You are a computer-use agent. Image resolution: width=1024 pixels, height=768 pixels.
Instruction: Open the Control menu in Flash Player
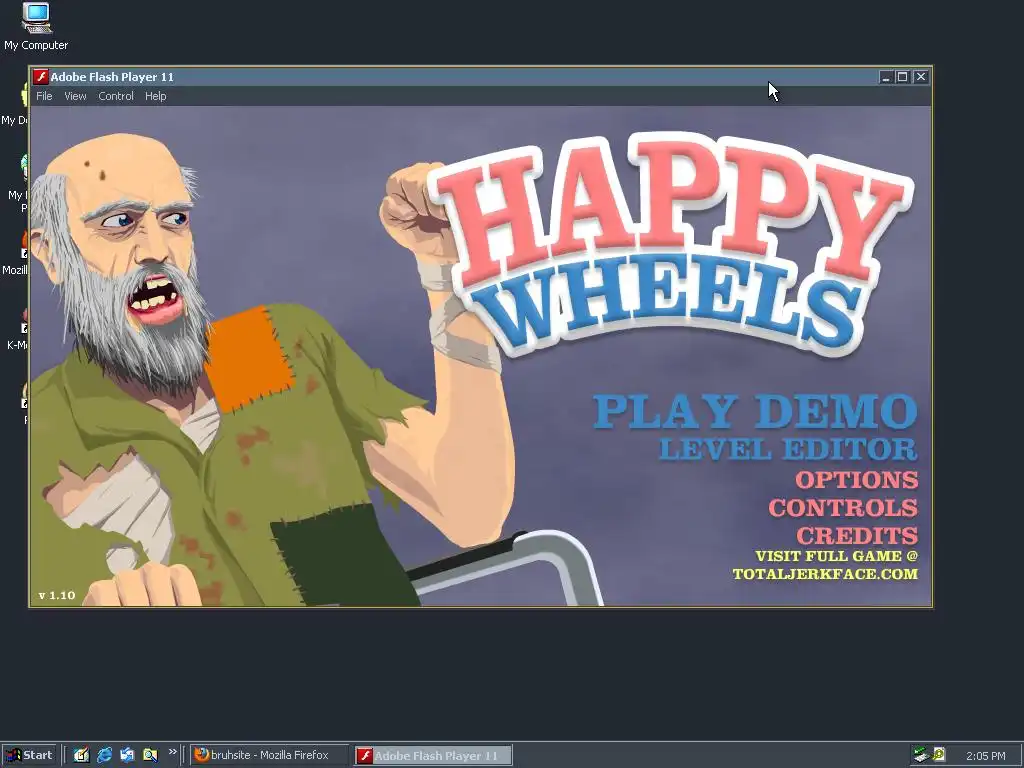[116, 96]
